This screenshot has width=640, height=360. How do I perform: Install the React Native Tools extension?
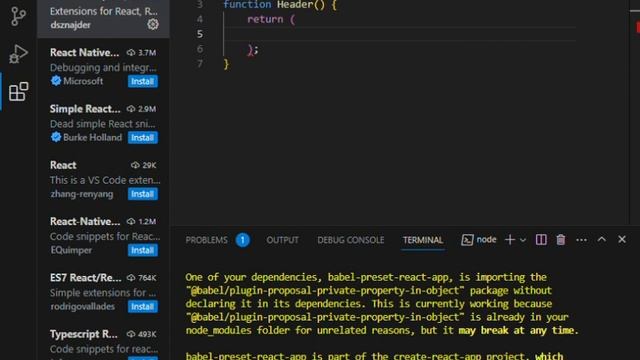tap(142, 81)
